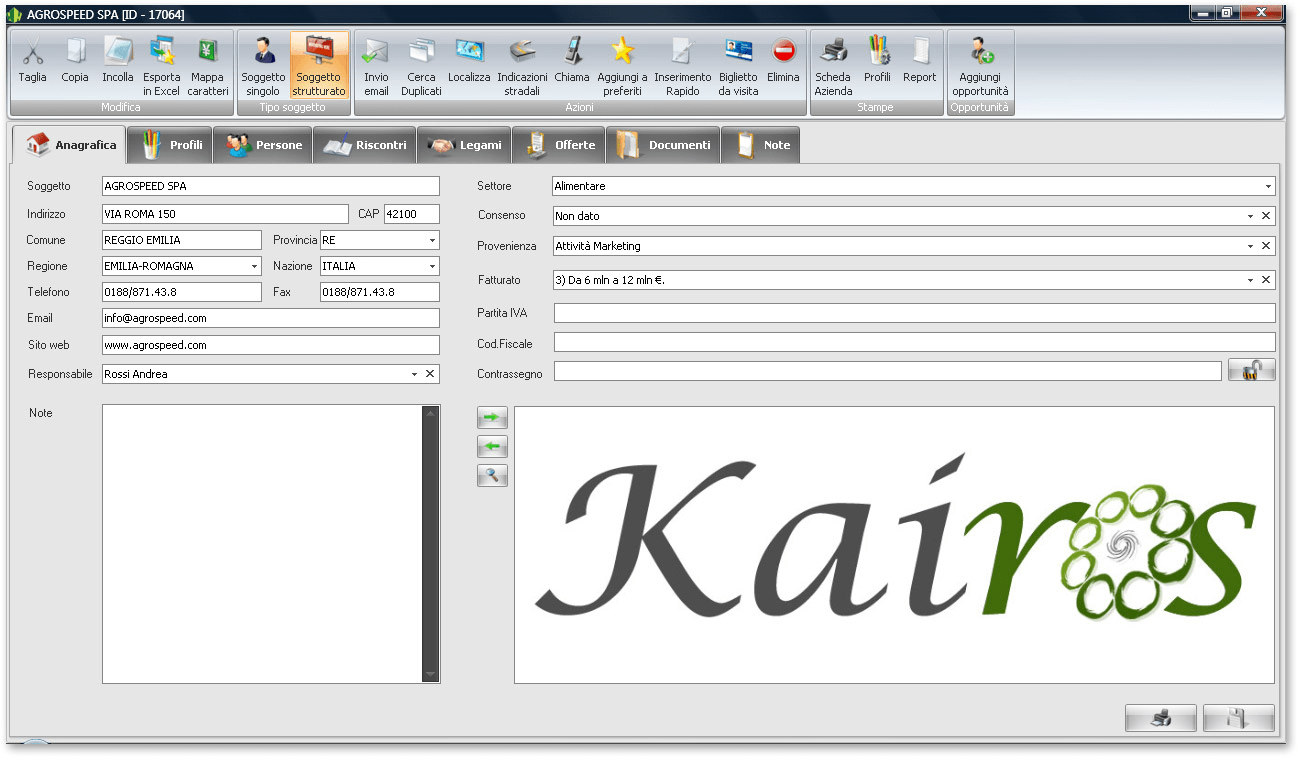Click the Soggetto name field

271,186
